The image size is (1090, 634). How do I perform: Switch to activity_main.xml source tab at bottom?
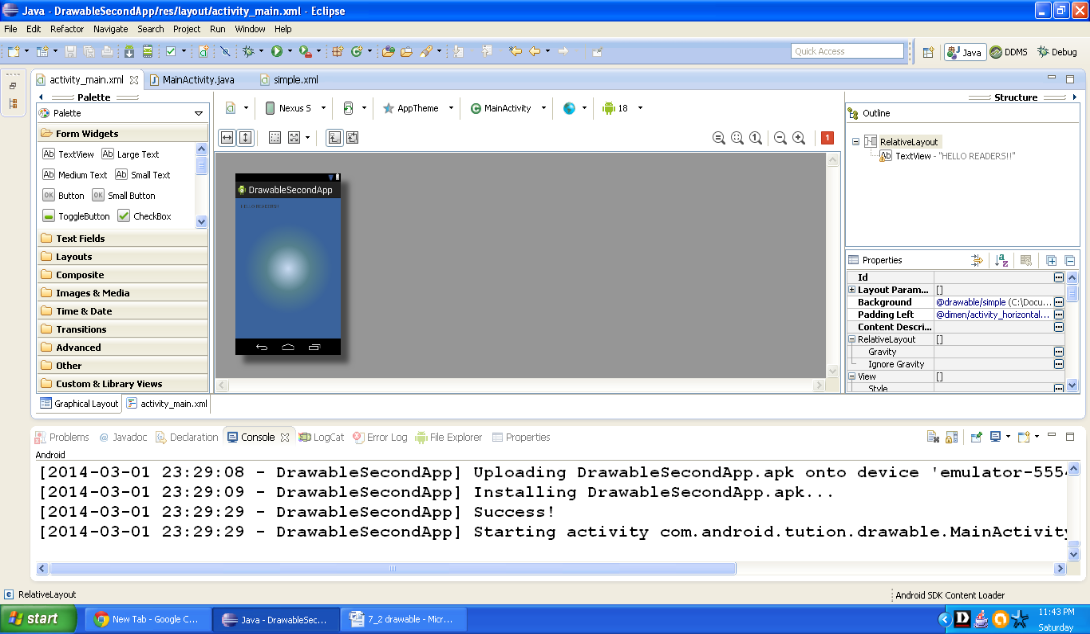[x=167, y=403]
